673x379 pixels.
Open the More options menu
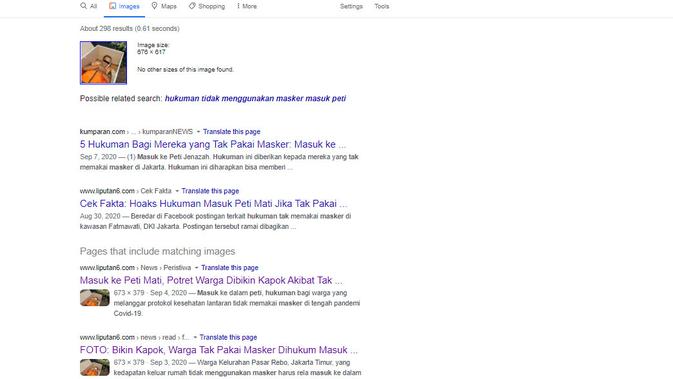pos(247,6)
